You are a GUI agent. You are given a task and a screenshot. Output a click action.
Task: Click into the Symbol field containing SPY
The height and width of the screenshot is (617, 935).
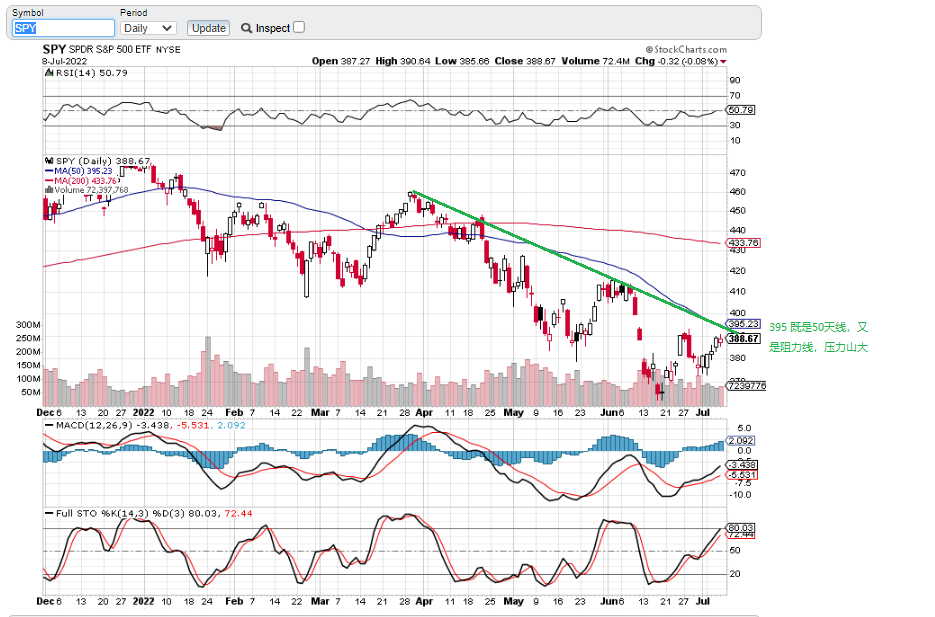[x=63, y=28]
